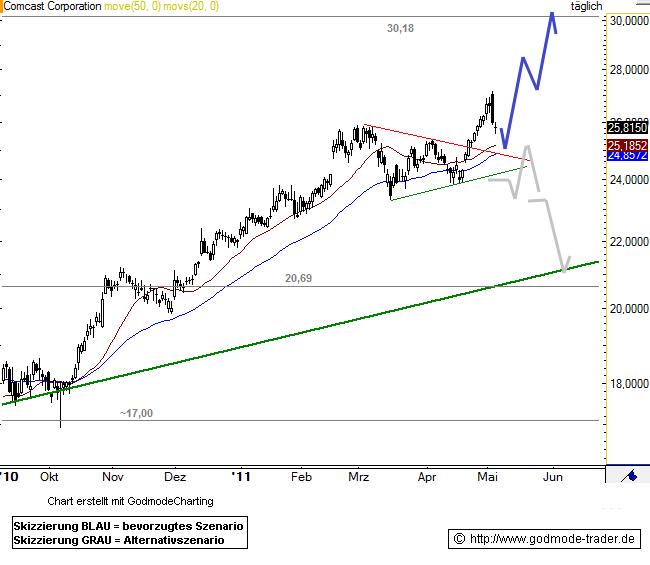
Task: Open the godmode-trader.de website link
Action: point(543,539)
